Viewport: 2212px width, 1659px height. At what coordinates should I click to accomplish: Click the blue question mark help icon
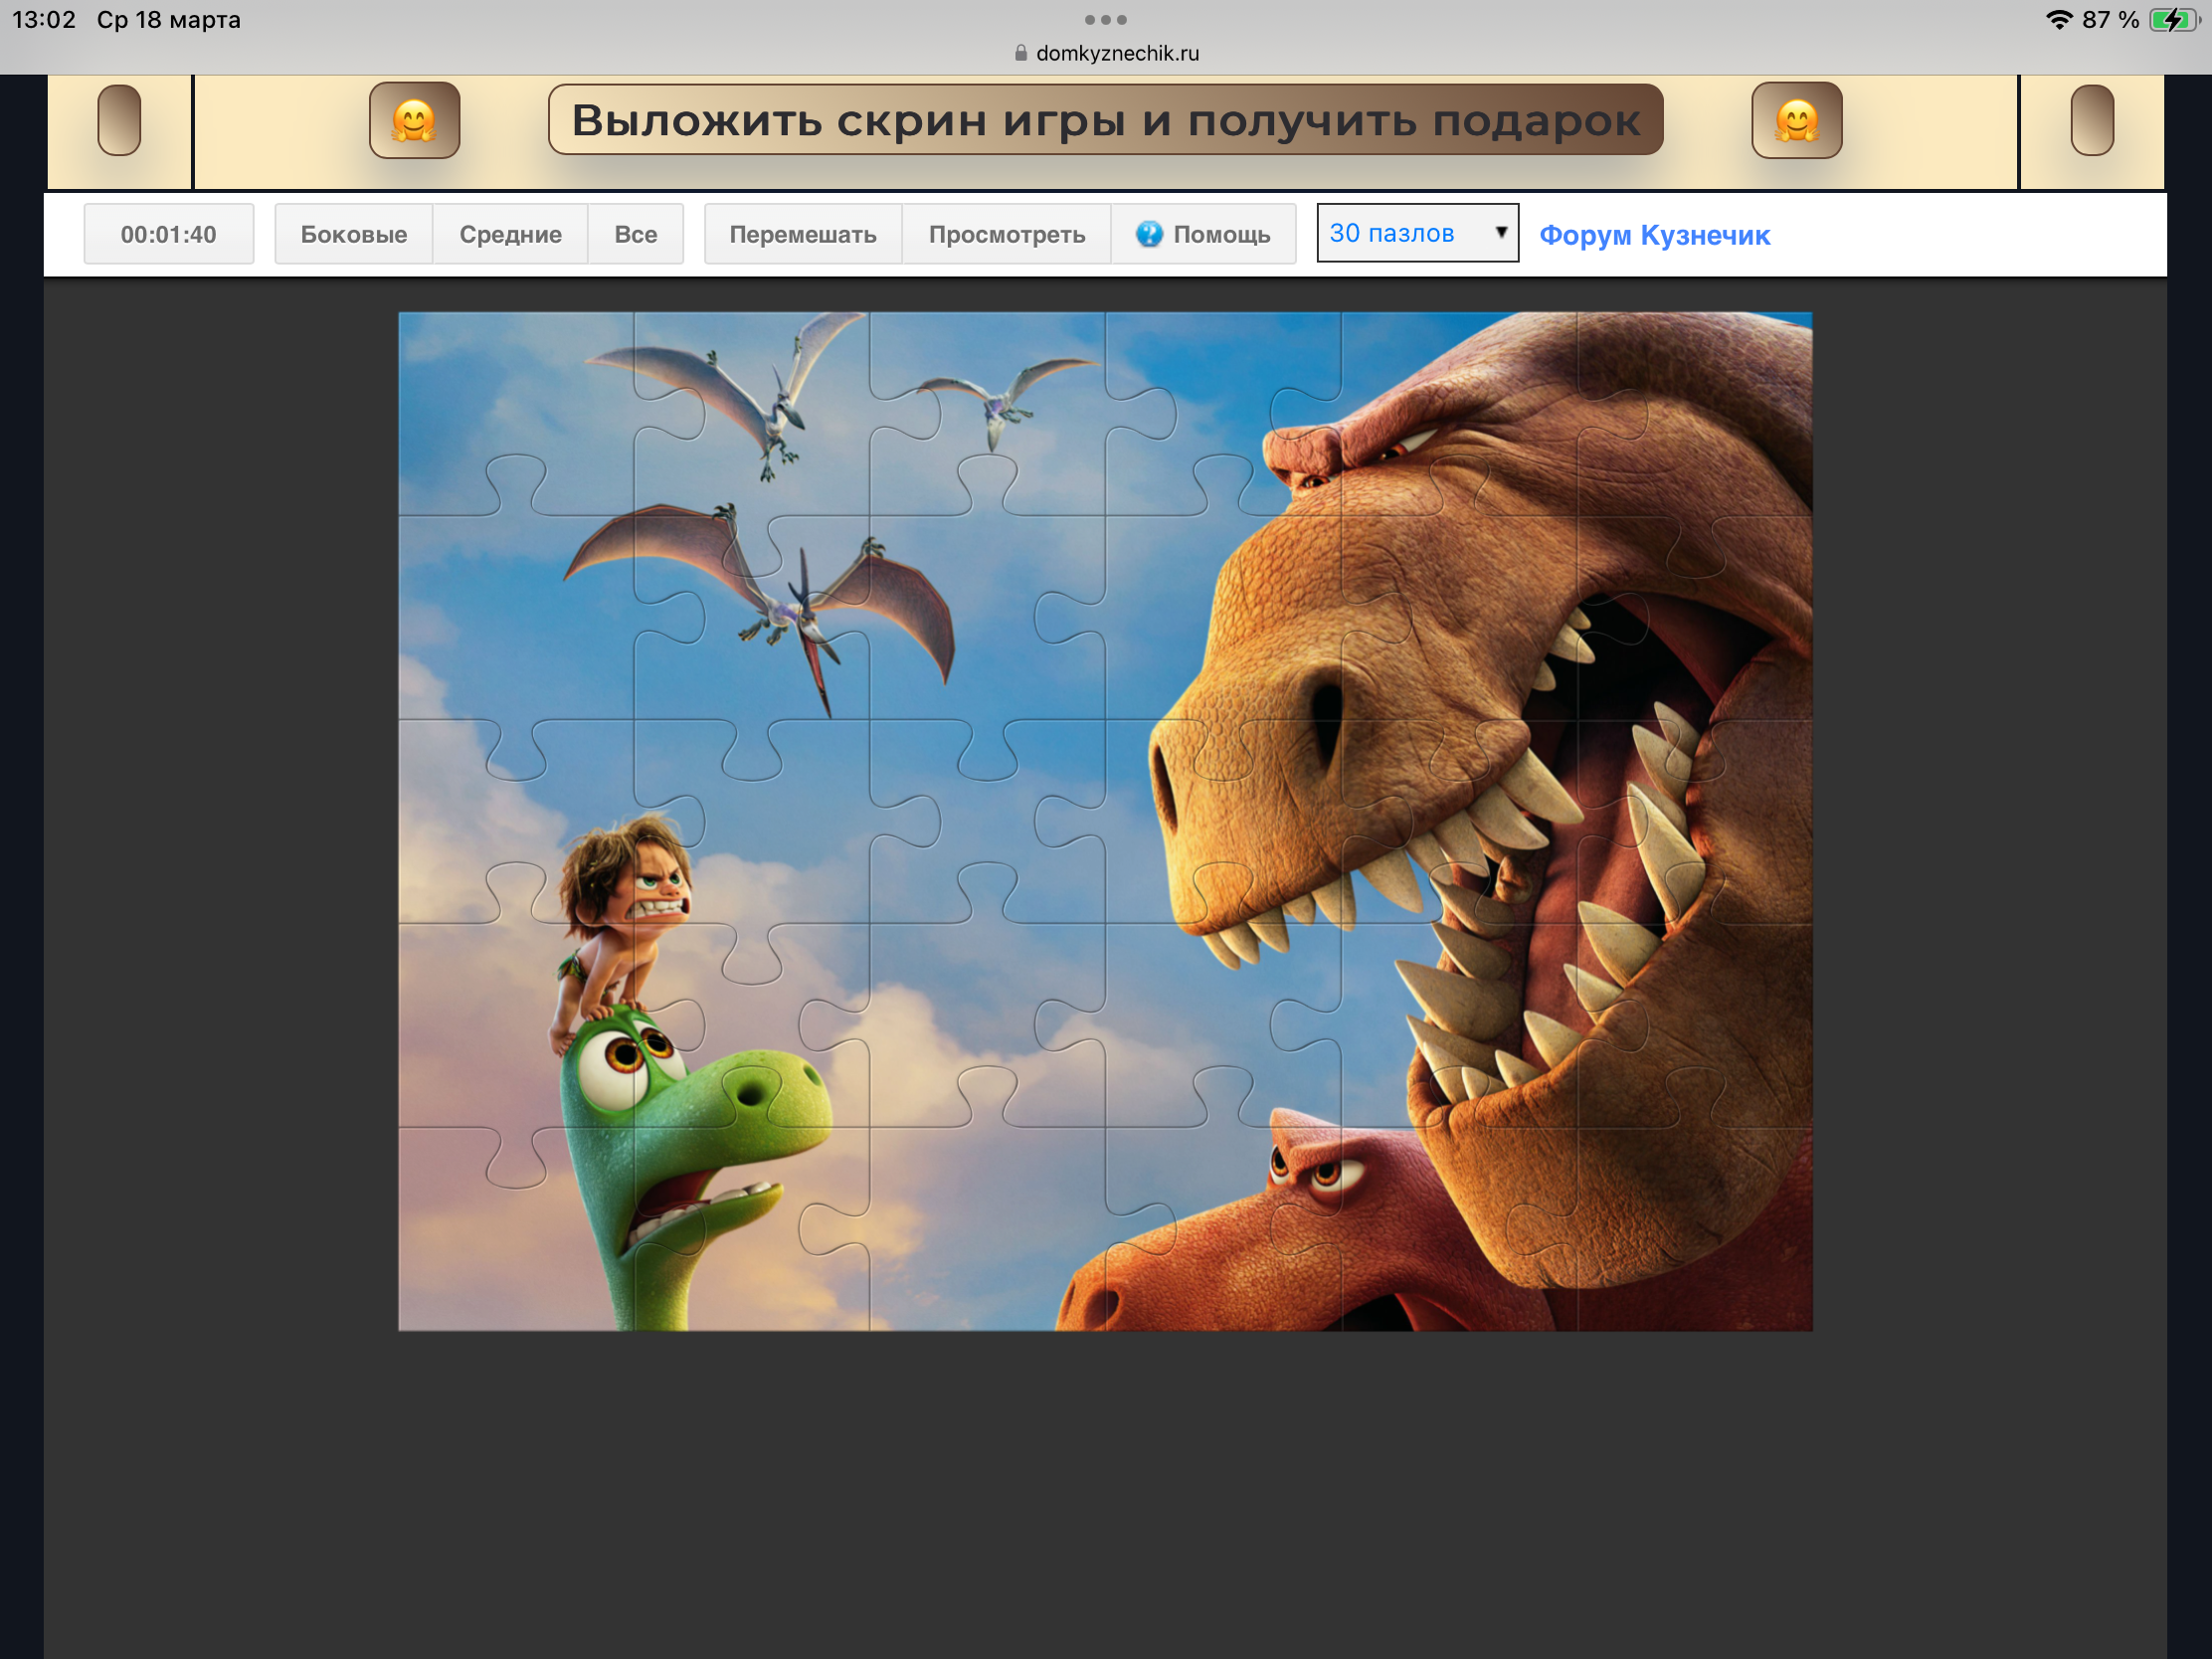pos(1149,234)
